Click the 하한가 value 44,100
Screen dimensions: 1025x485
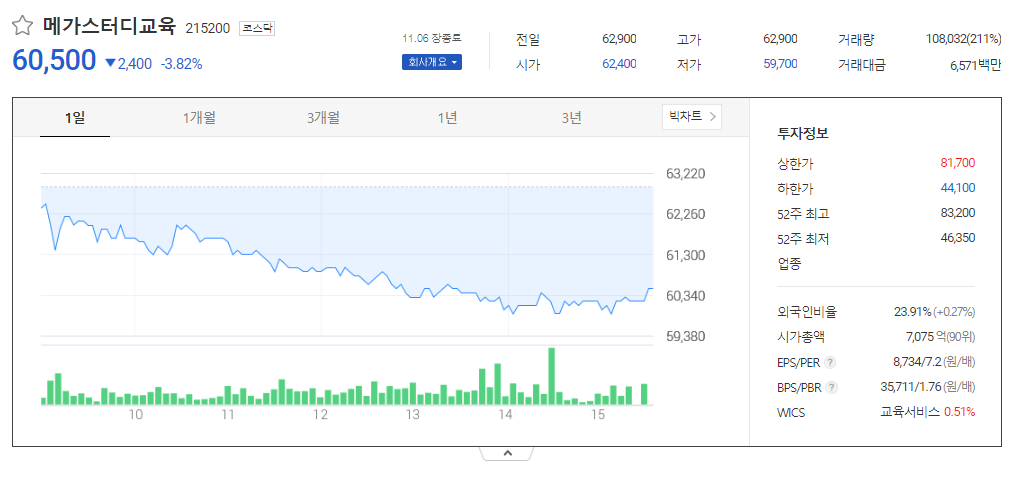pos(958,188)
